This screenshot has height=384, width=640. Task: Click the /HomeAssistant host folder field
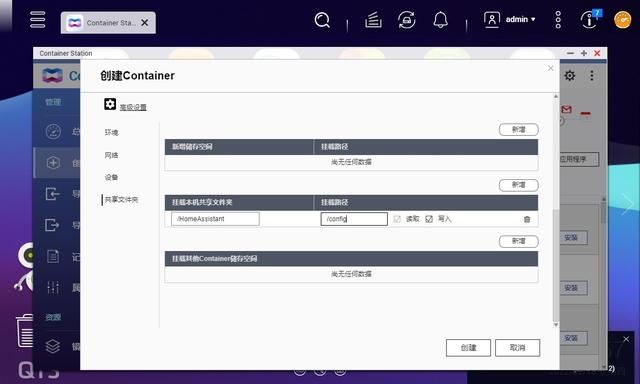215,219
